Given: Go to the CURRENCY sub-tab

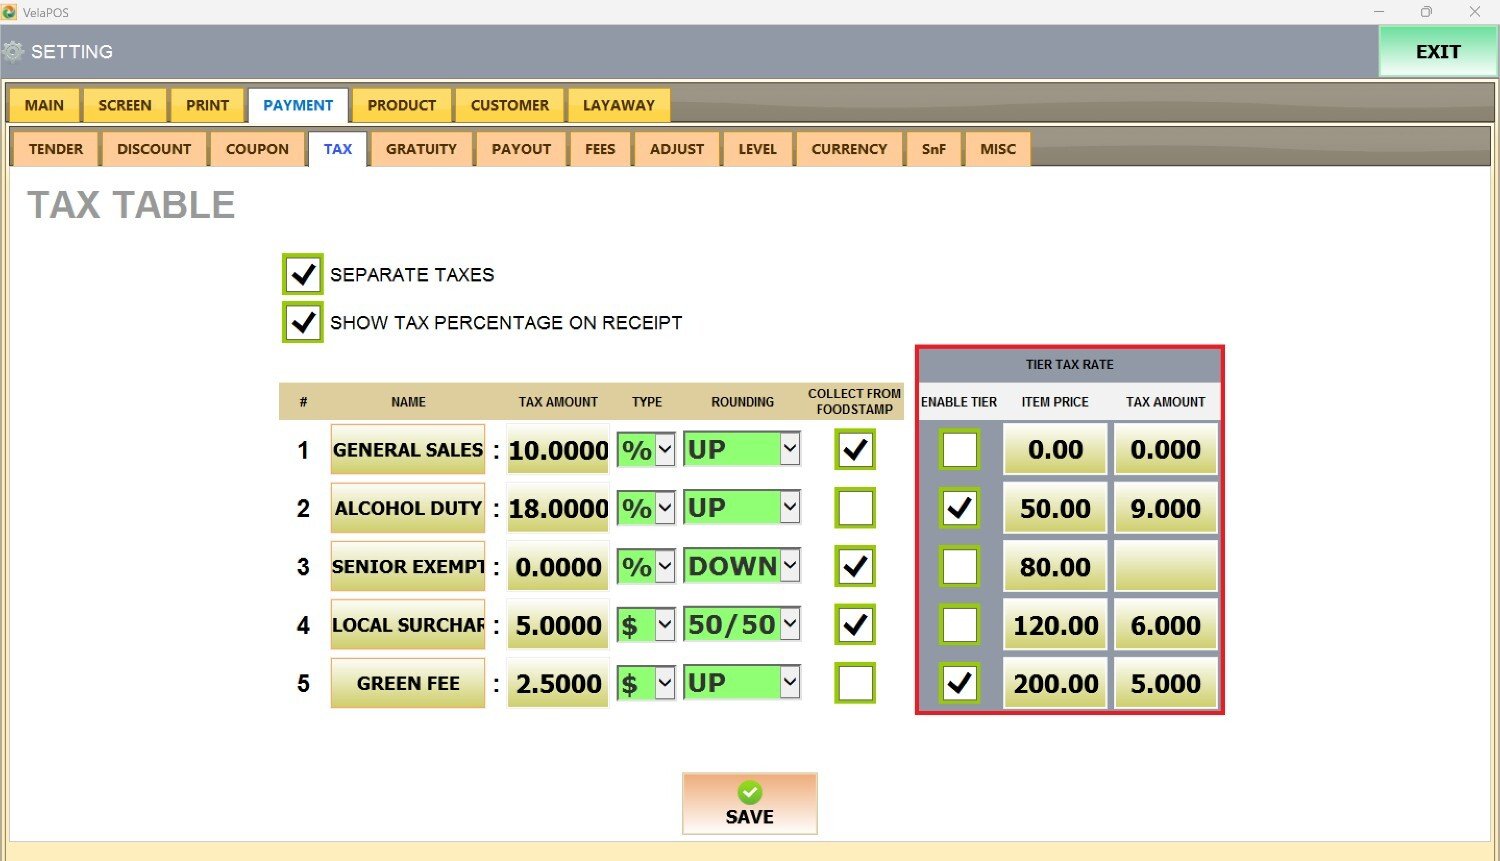Looking at the screenshot, I should click(849, 149).
